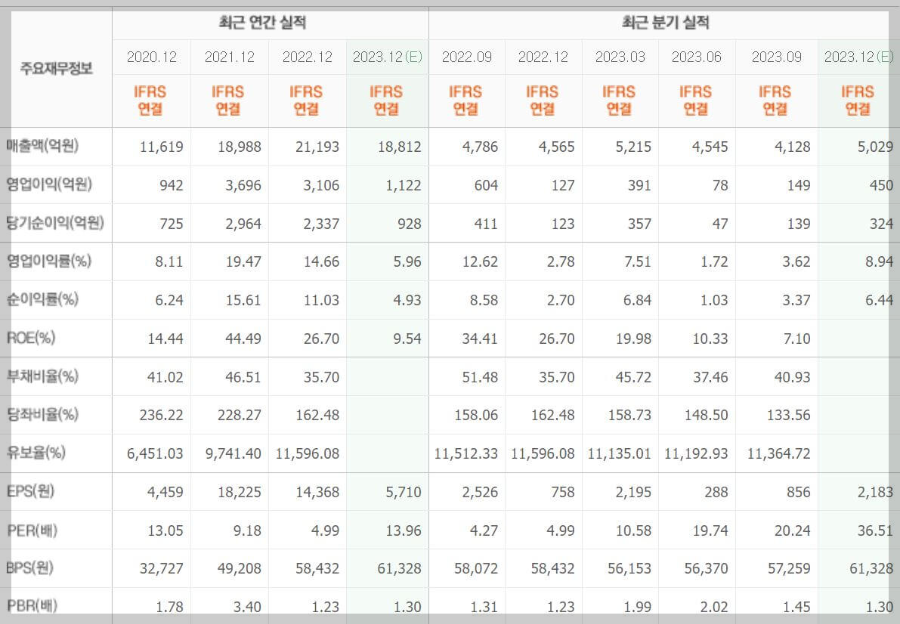
Task: Select the 최근 연간 실적 header
Action: click(262, 23)
